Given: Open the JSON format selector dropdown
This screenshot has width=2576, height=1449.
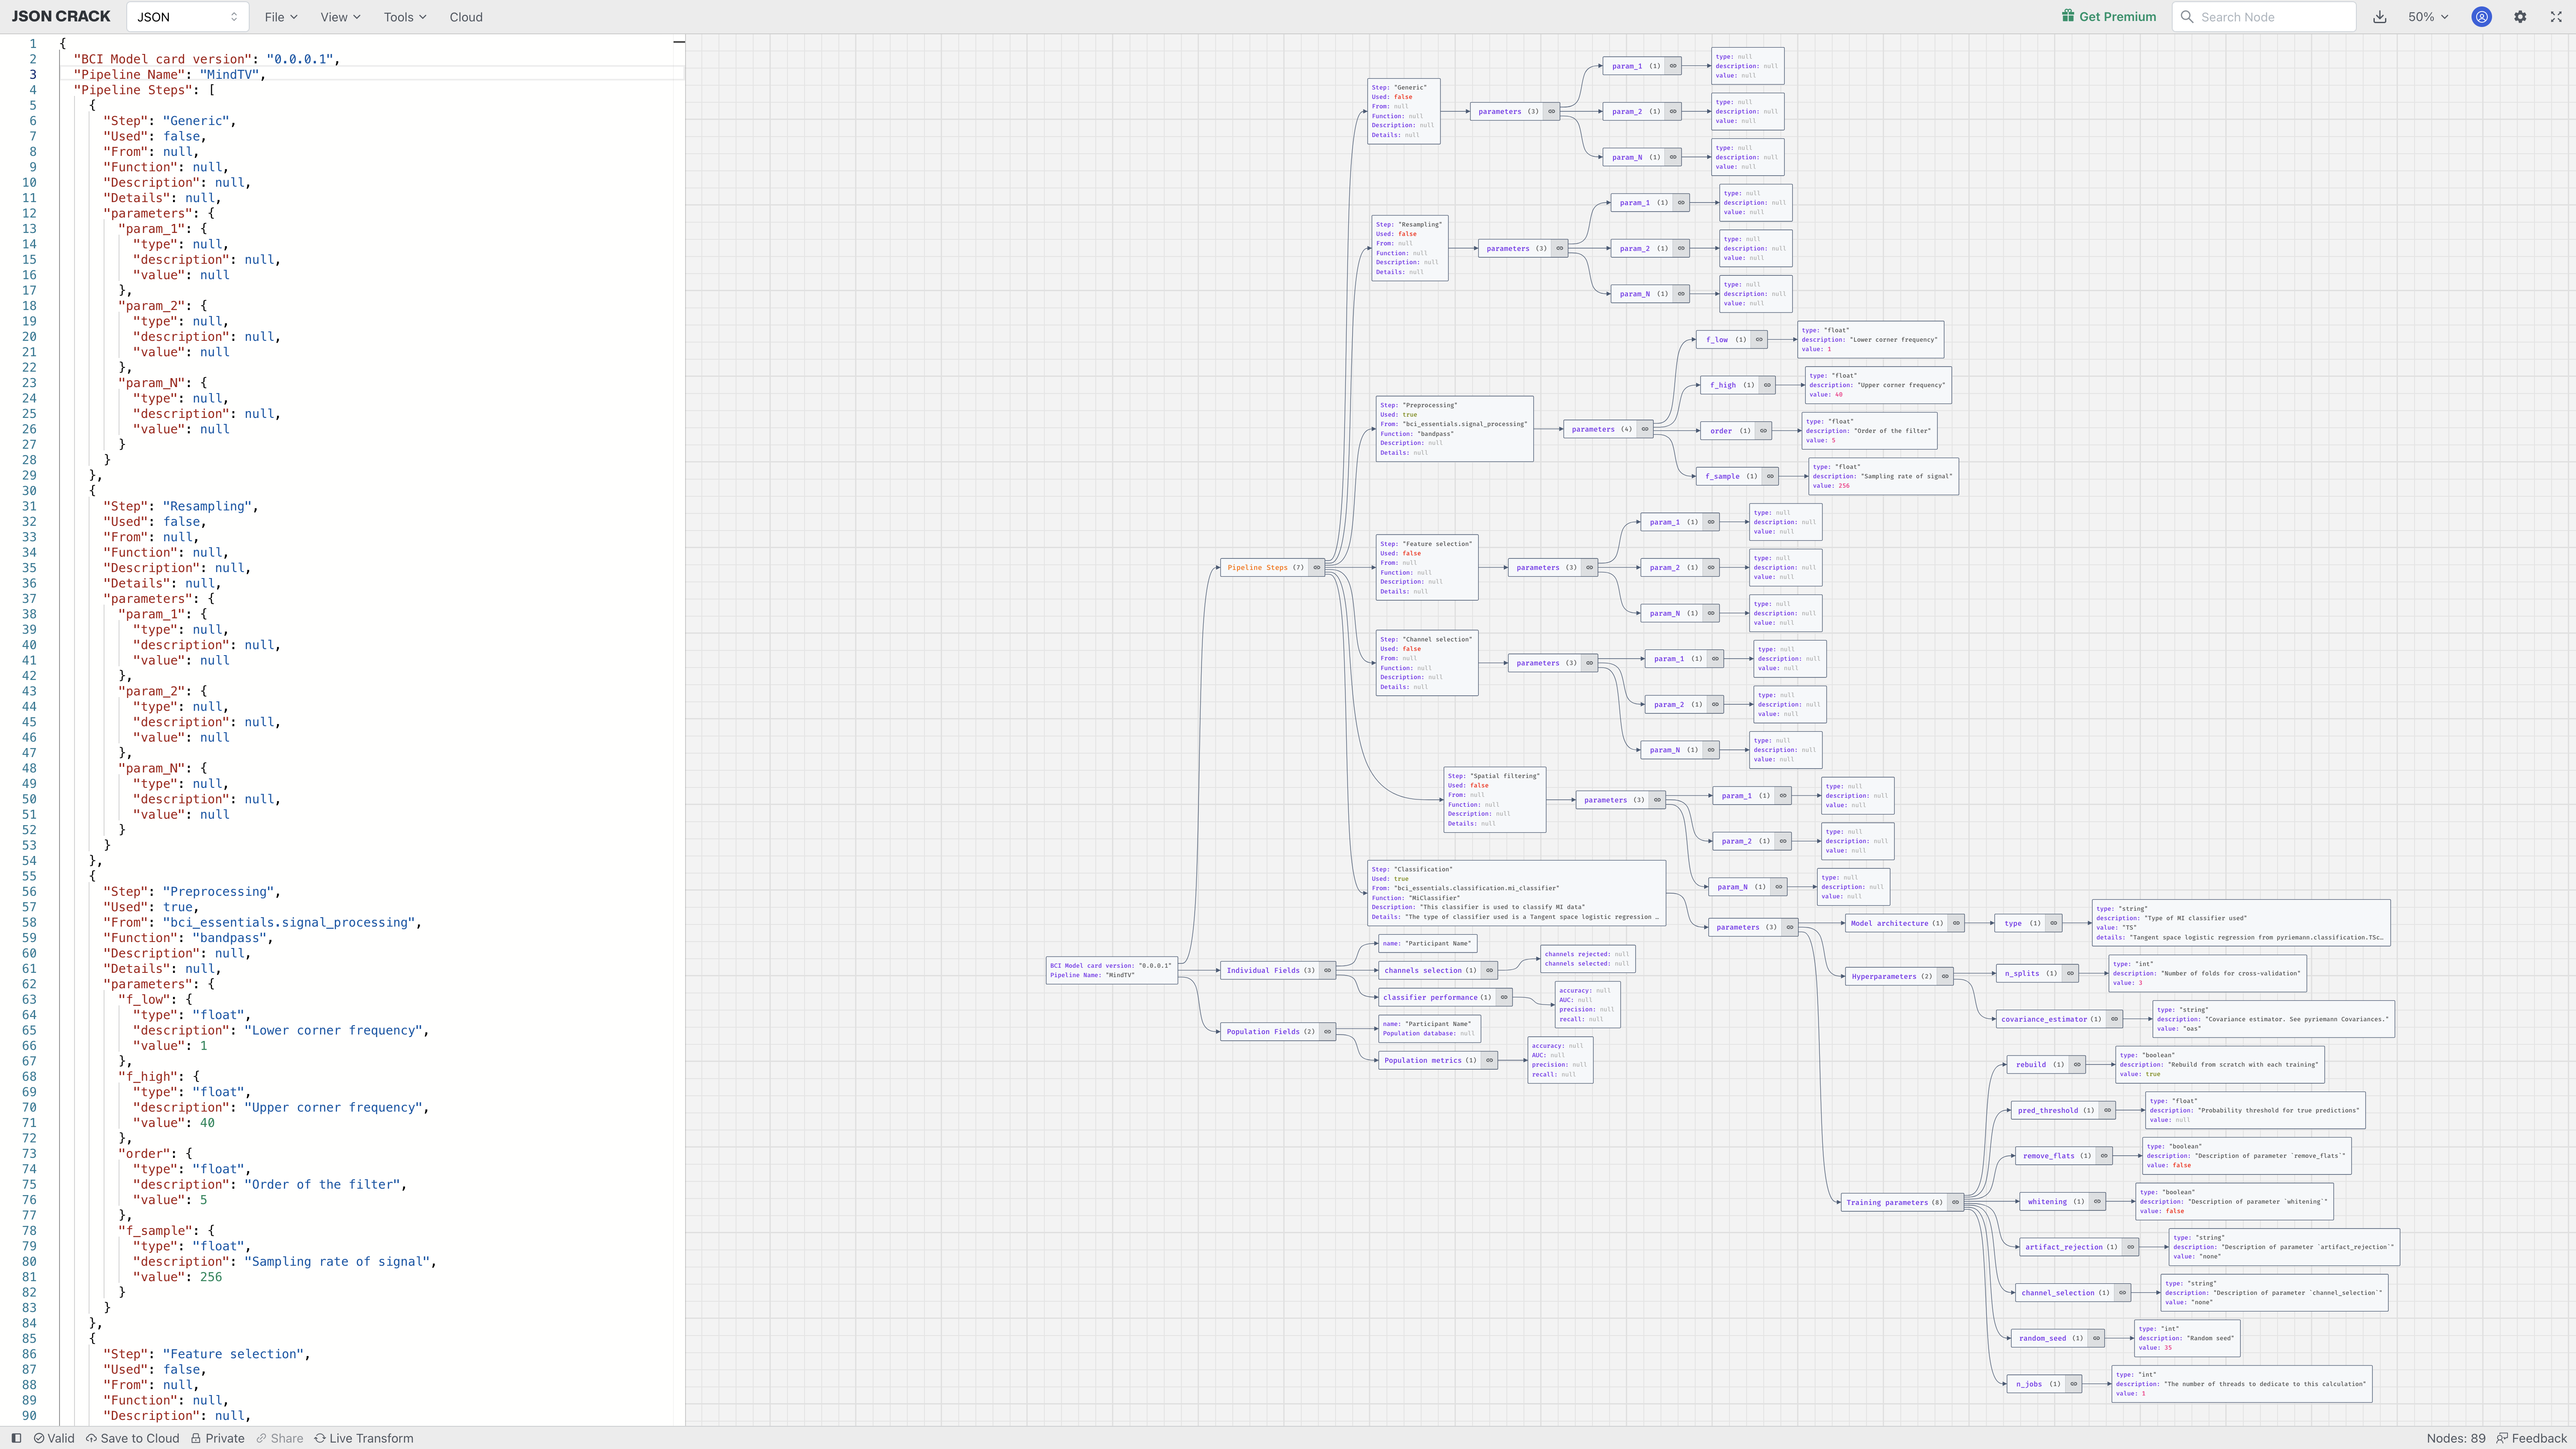Looking at the screenshot, I should 187,17.
